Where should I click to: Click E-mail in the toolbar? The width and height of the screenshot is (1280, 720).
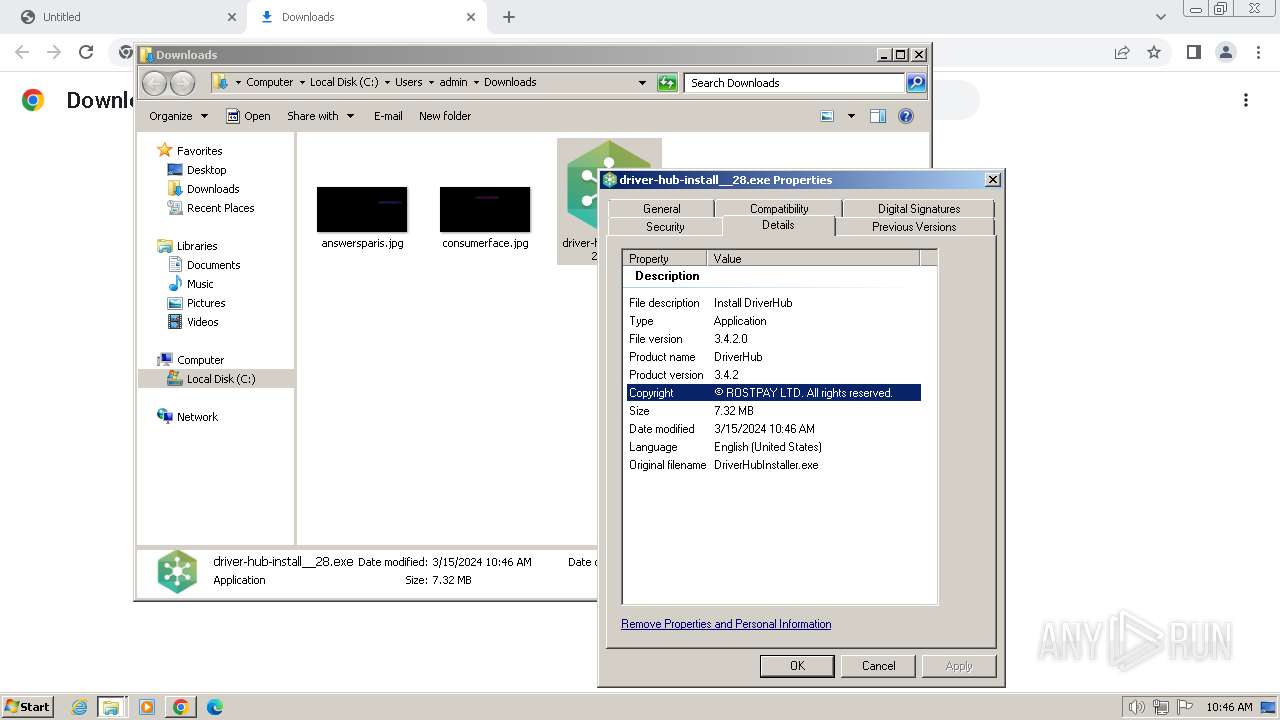point(388,116)
